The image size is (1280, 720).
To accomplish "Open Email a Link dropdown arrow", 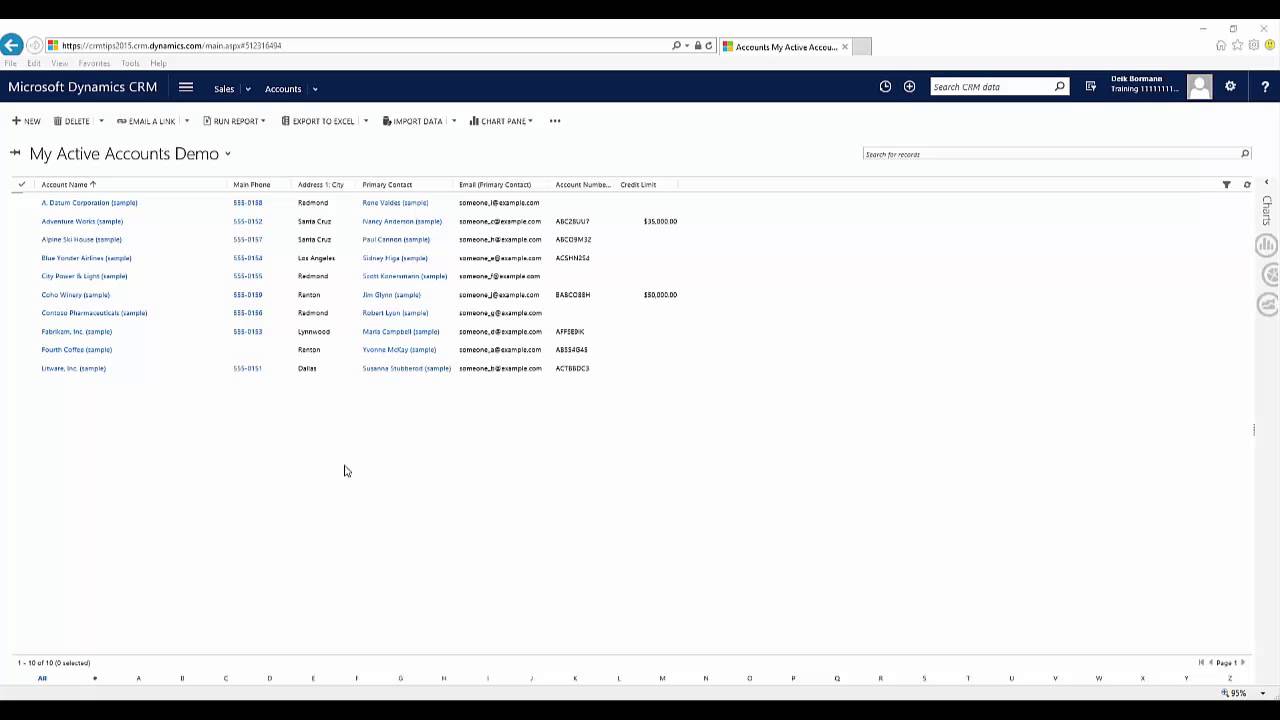I will 187,121.
